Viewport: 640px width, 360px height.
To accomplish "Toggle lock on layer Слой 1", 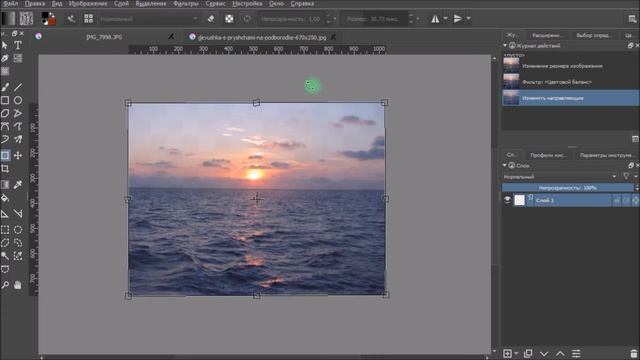I will 617,200.
